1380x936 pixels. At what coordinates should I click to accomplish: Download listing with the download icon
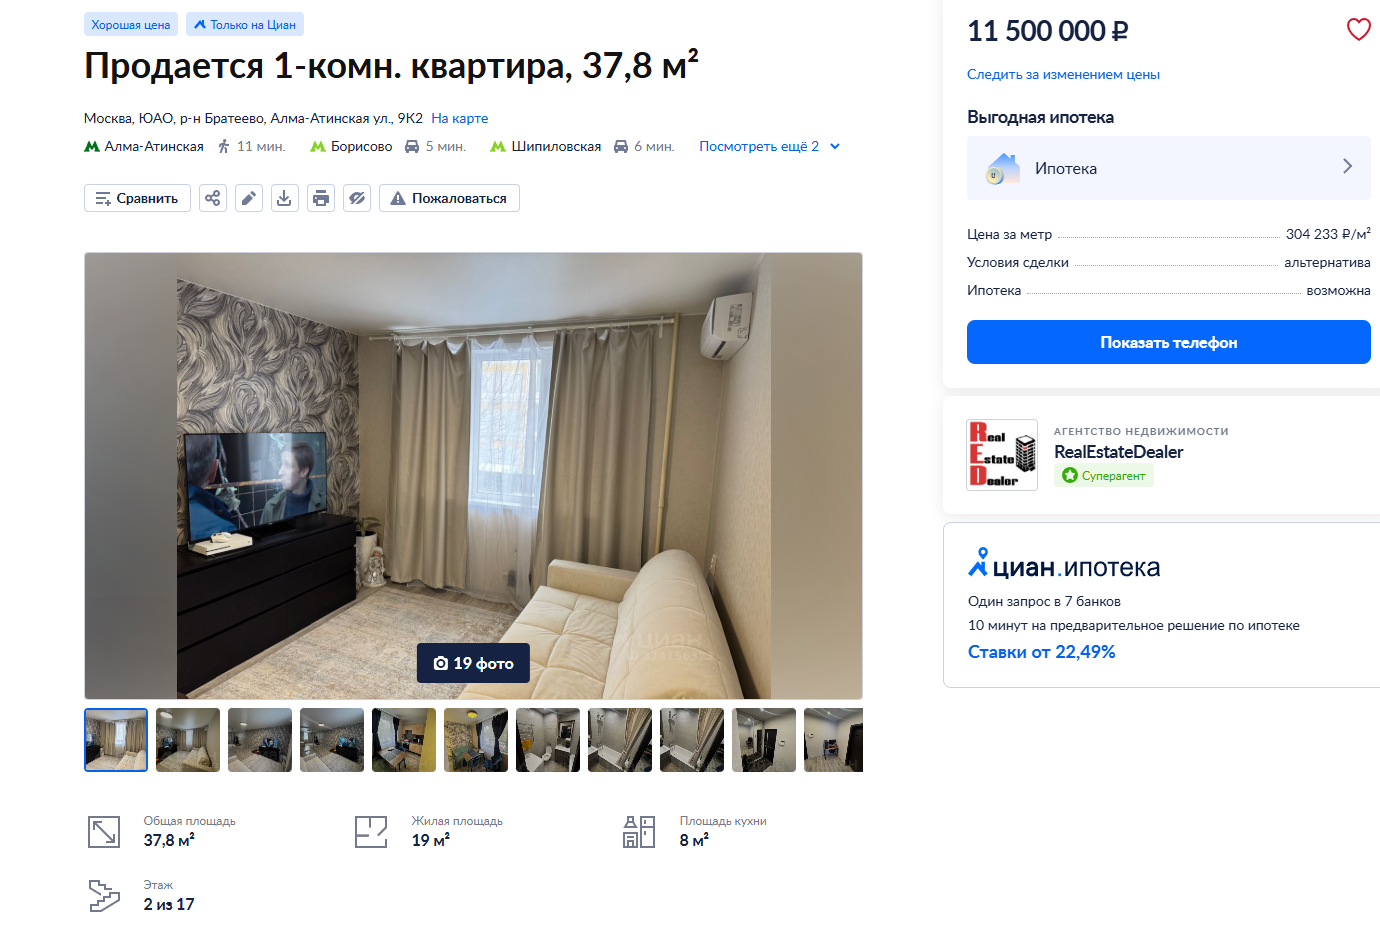[285, 198]
